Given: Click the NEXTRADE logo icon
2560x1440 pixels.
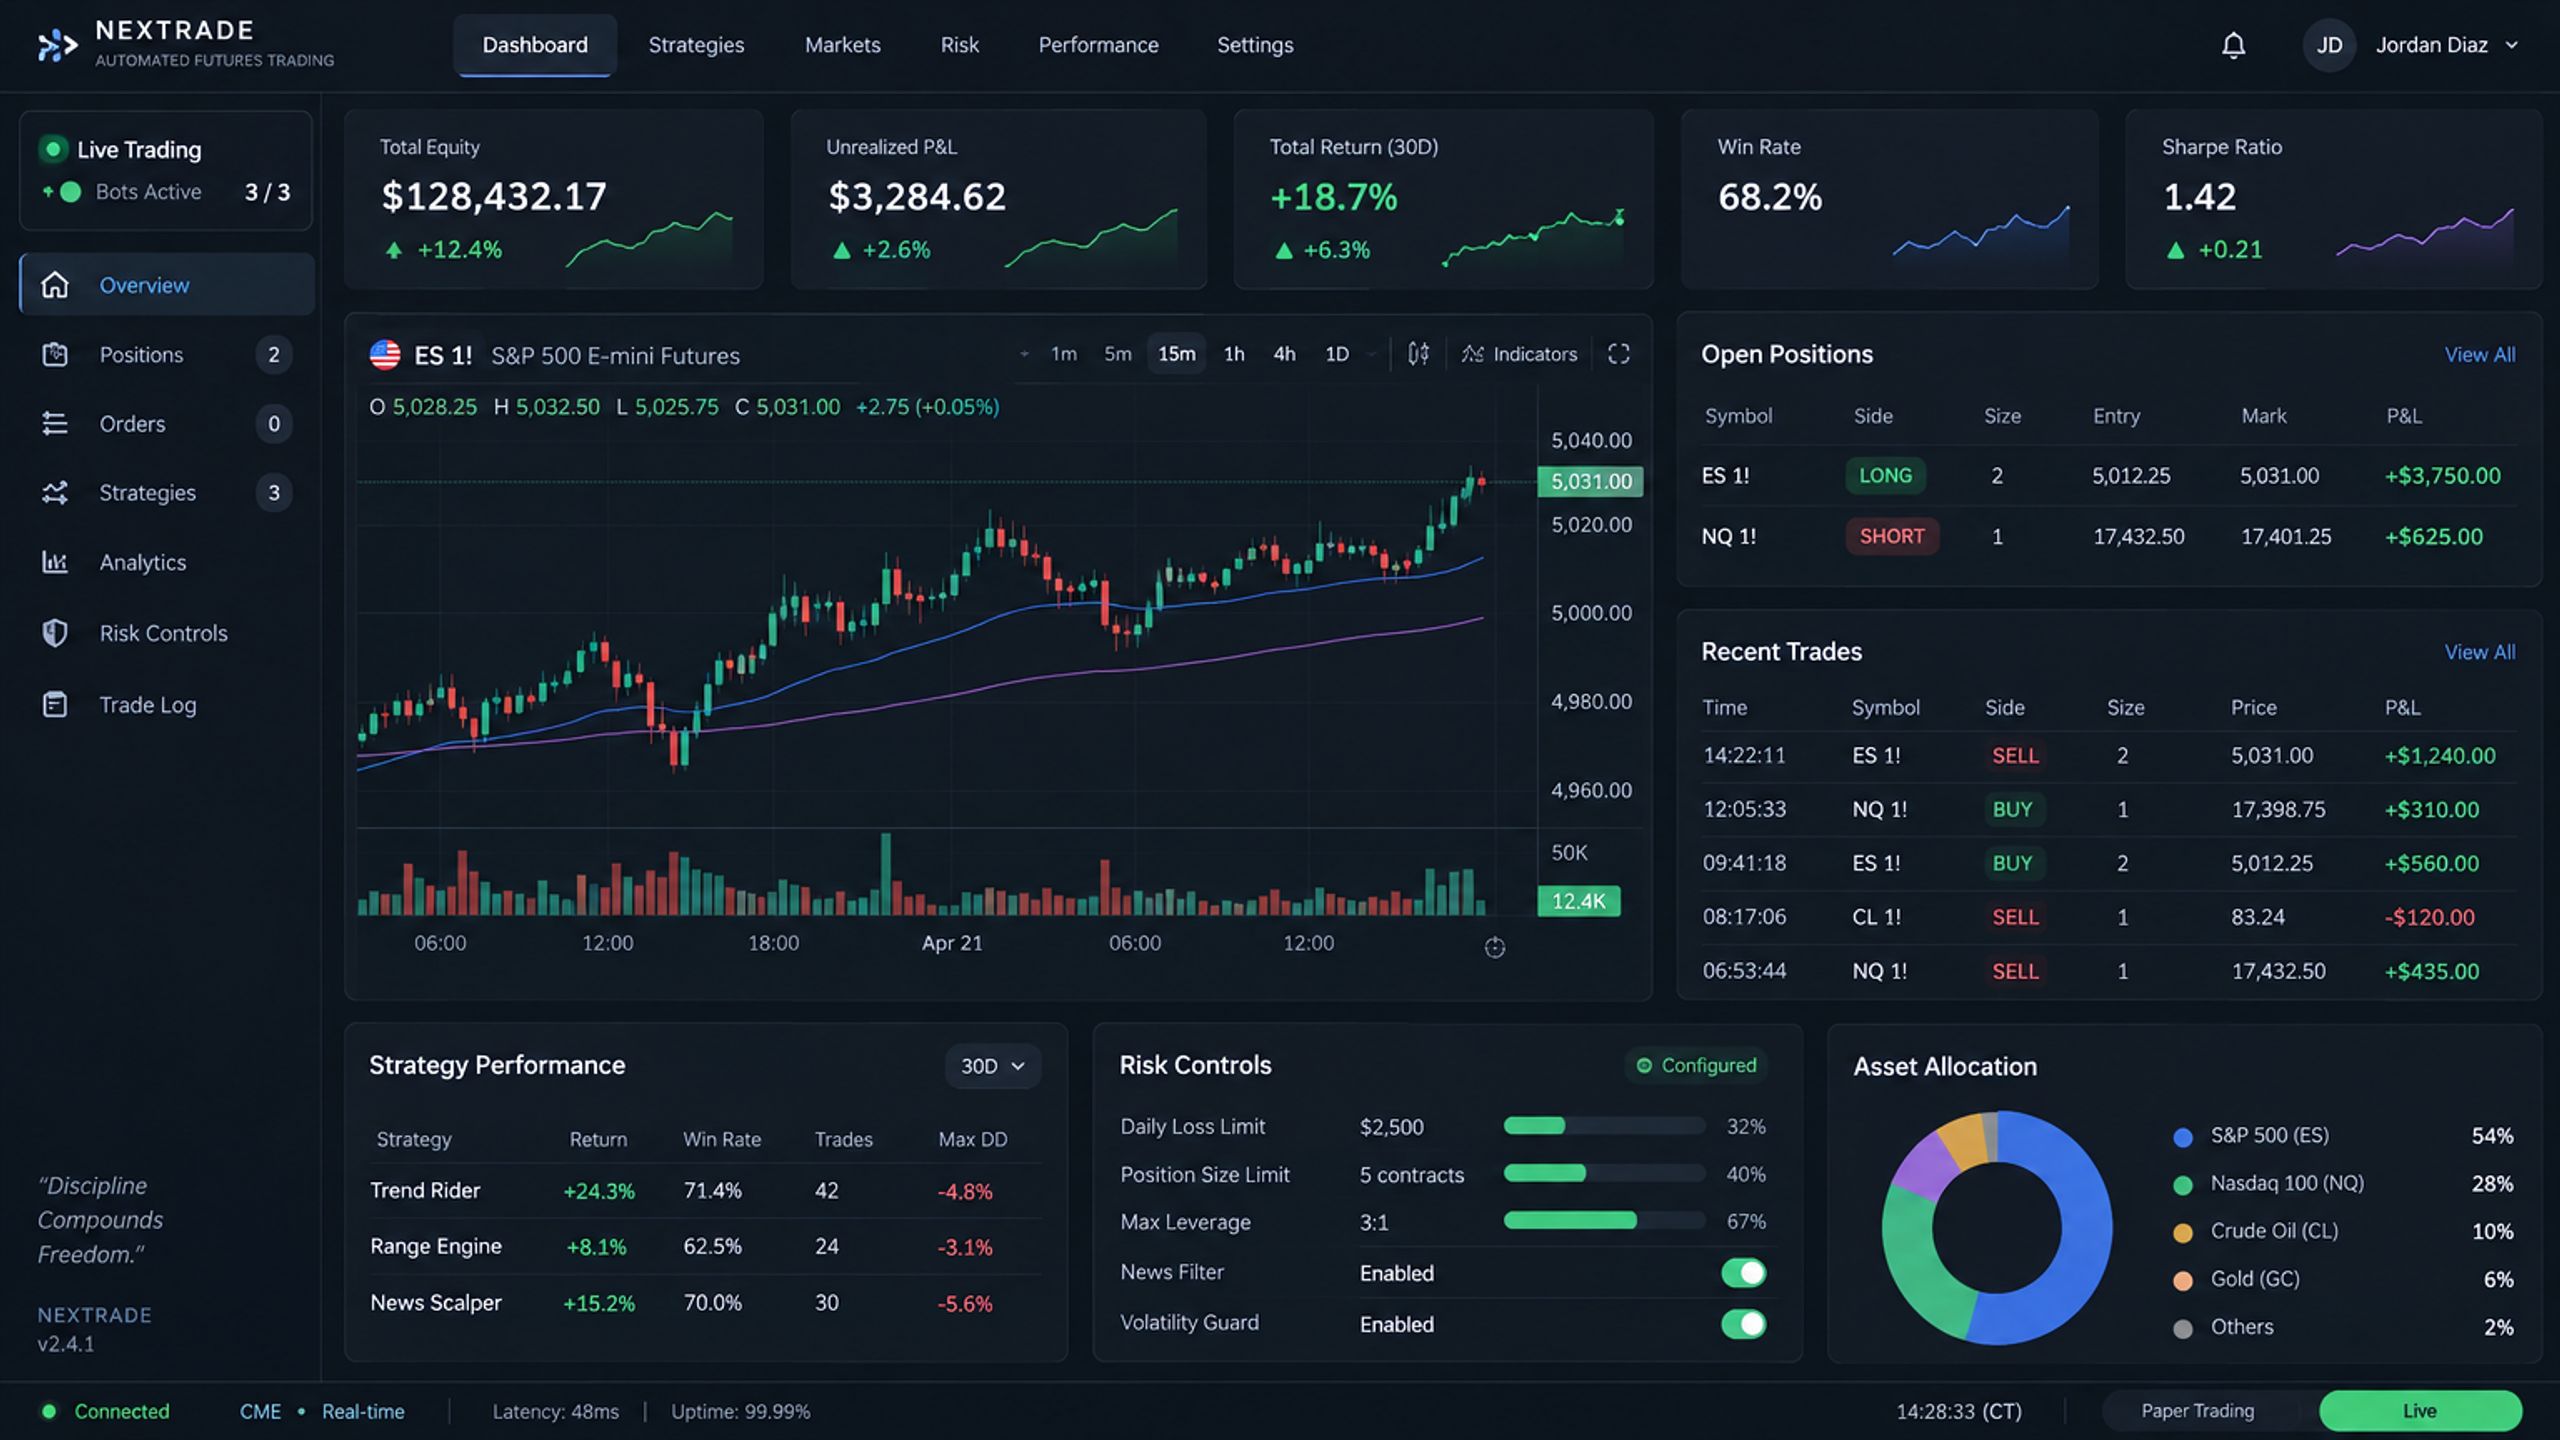Looking at the screenshot, I should tap(57, 45).
